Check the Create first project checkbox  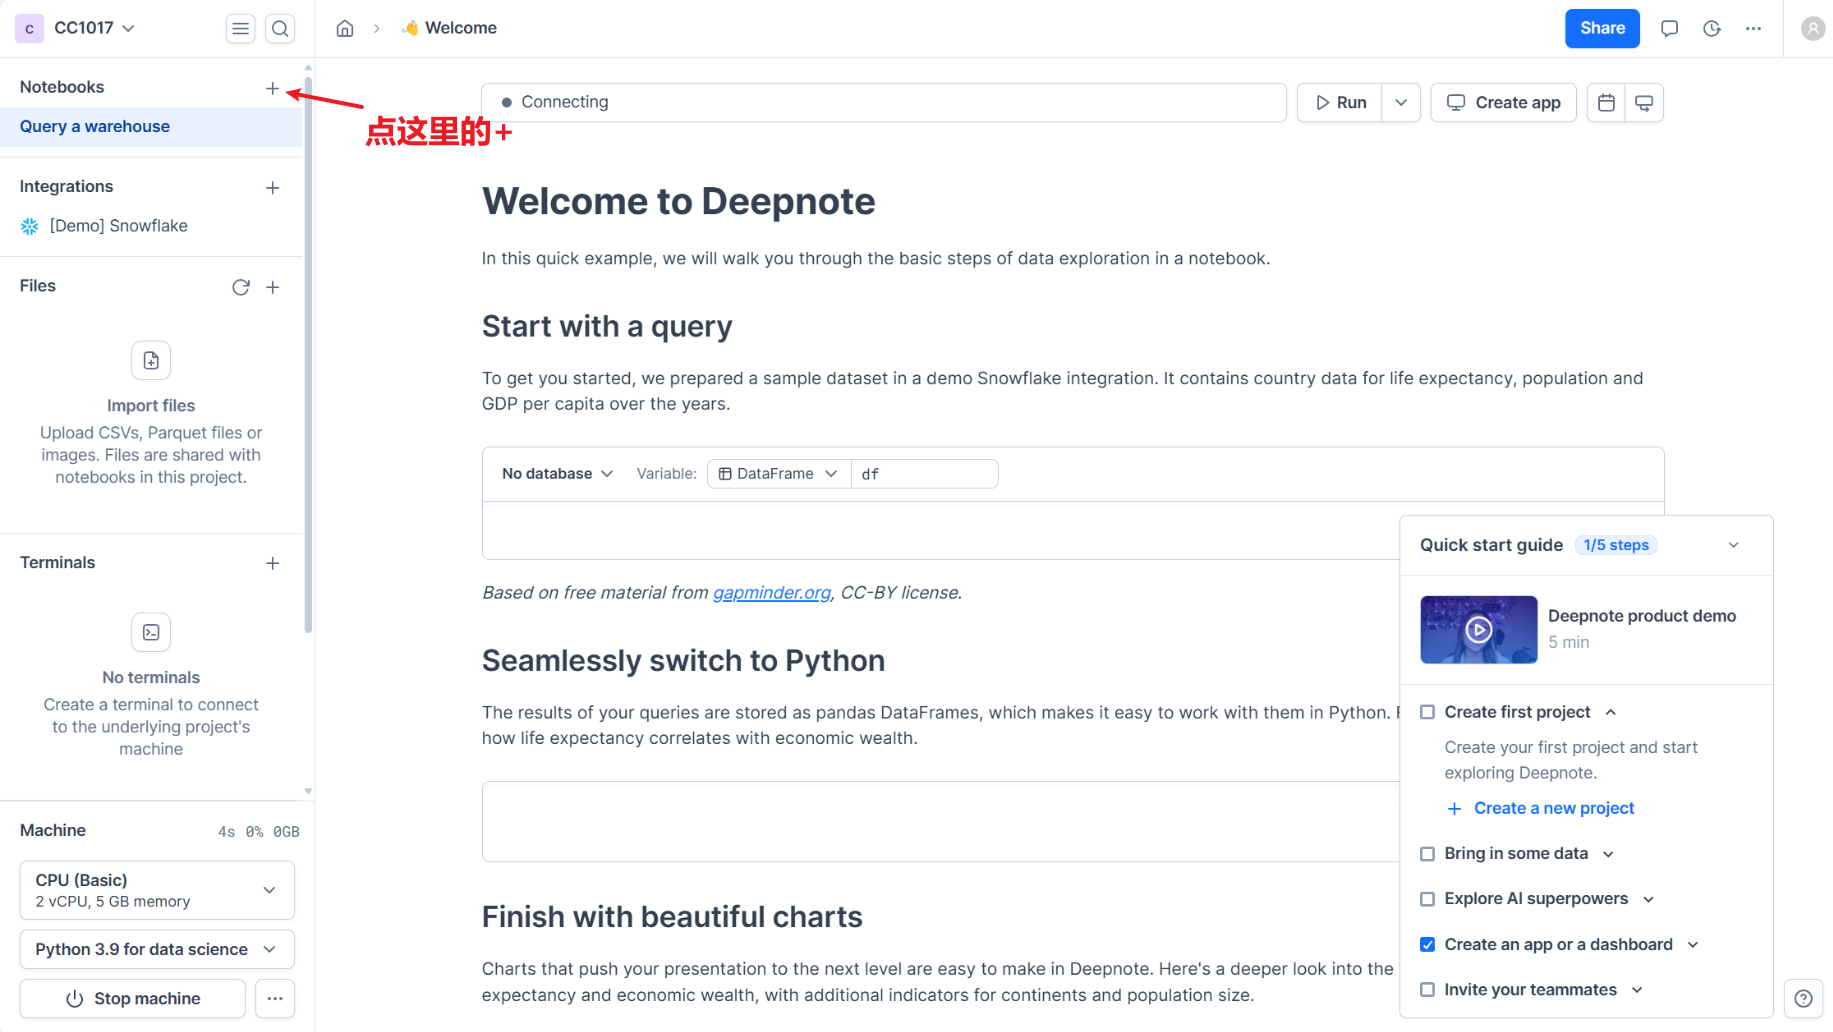[1427, 712]
